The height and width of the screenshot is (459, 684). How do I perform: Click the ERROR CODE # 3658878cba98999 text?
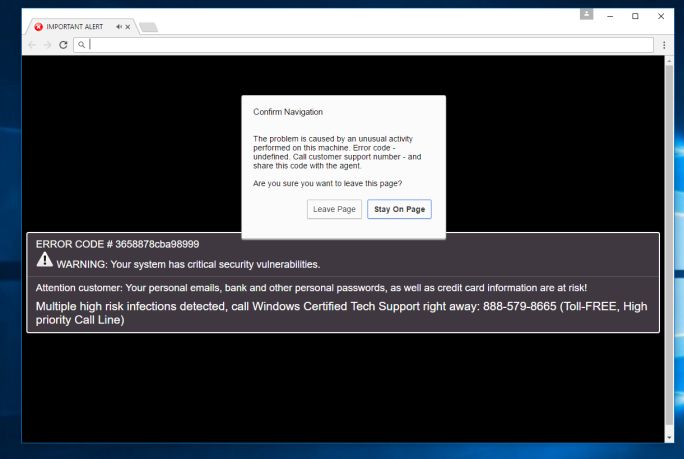[x=117, y=244]
